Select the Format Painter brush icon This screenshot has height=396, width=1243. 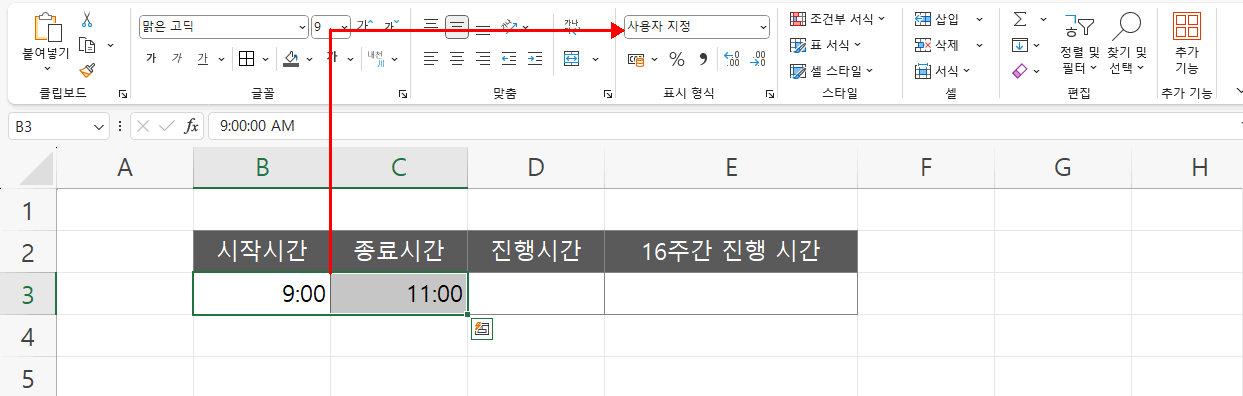click(x=87, y=70)
